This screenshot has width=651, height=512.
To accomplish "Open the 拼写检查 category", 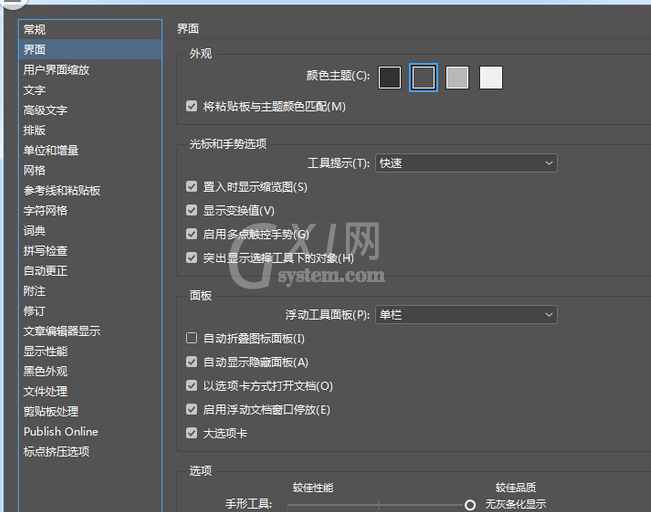I will pos(90,250).
